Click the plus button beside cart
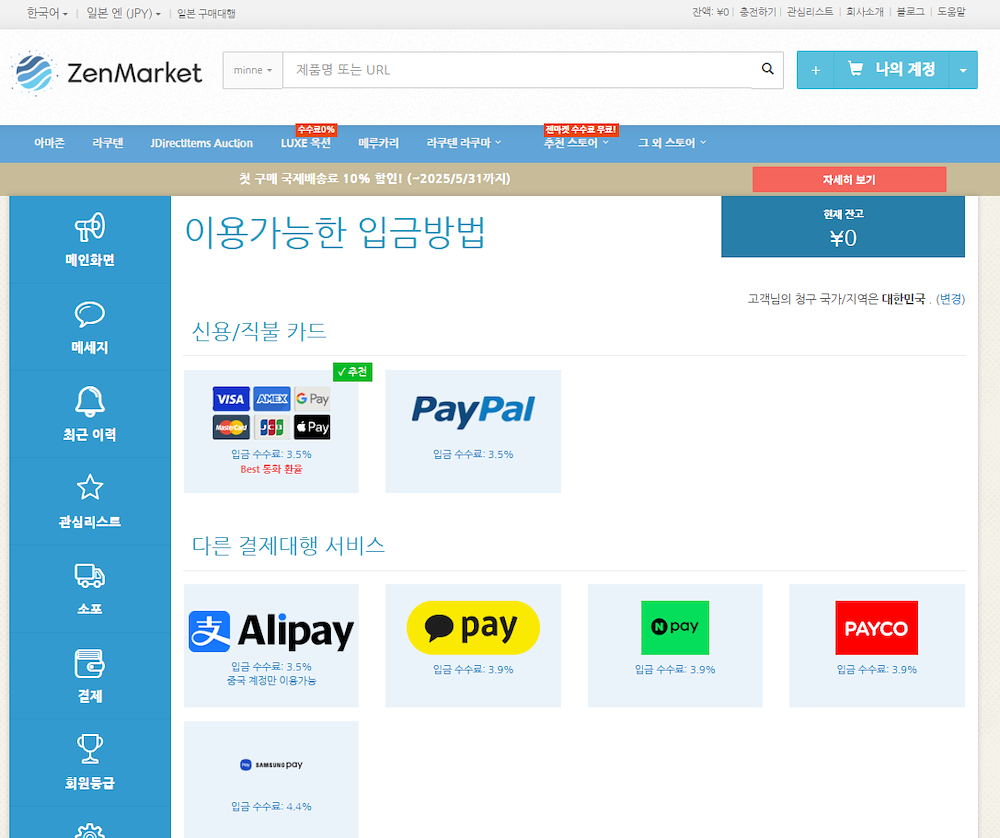The width and height of the screenshot is (1000, 838). 815,70
